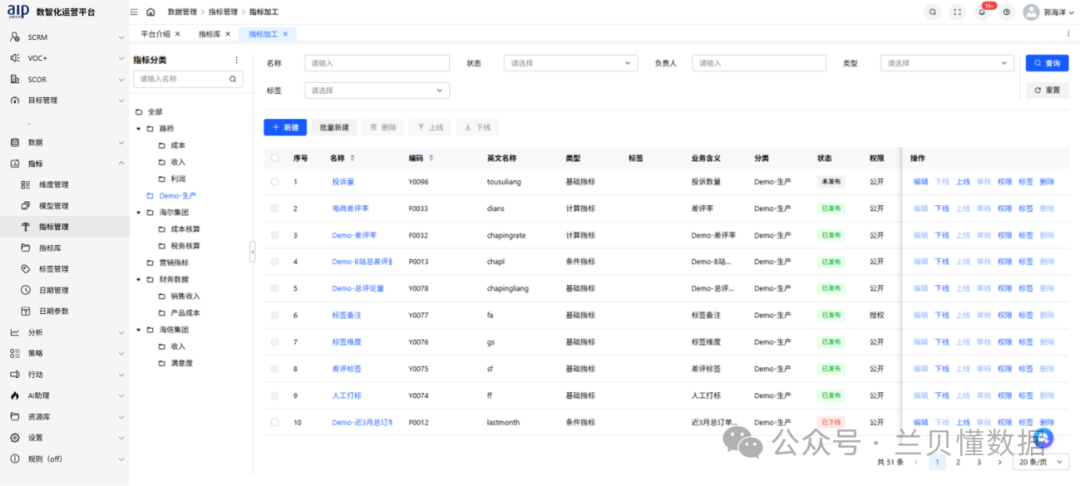
Task: Tick checkbox for row 人工打标
Action: (275, 395)
